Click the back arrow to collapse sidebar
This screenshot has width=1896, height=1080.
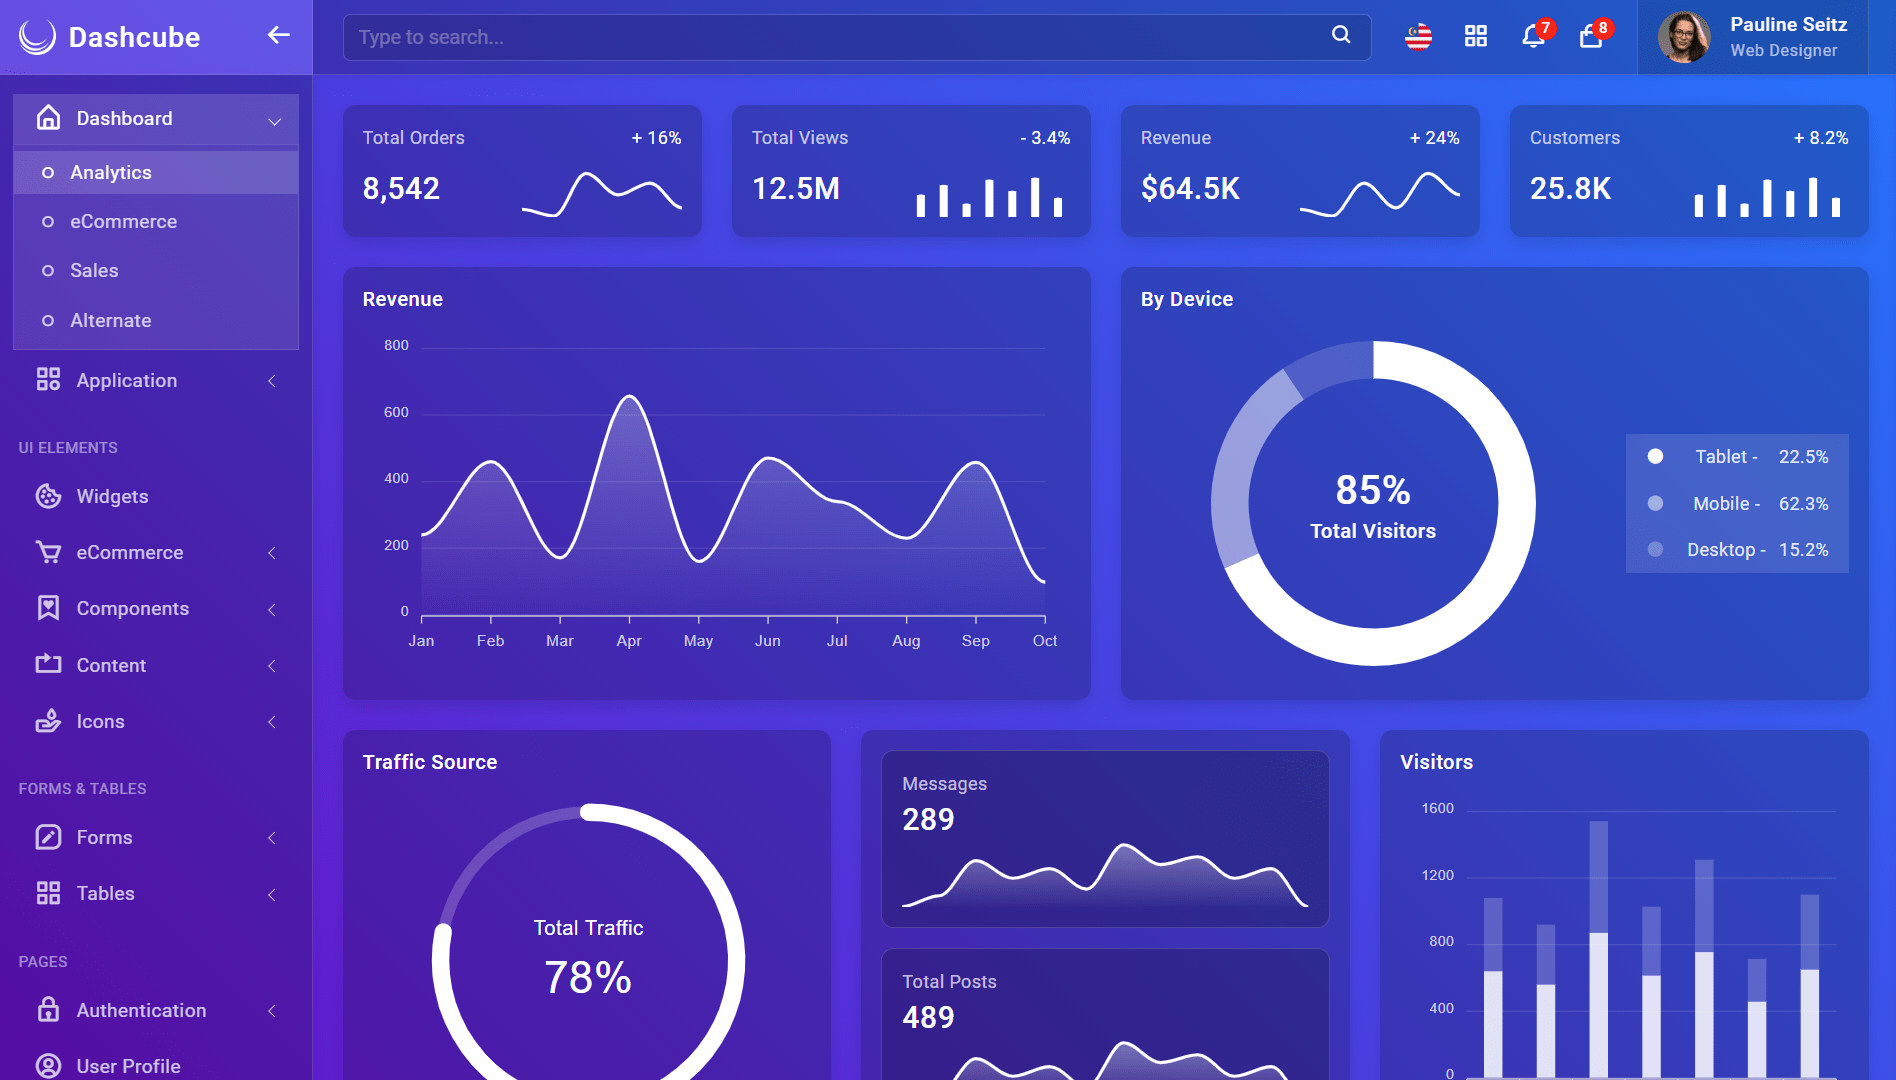[278, 36]
